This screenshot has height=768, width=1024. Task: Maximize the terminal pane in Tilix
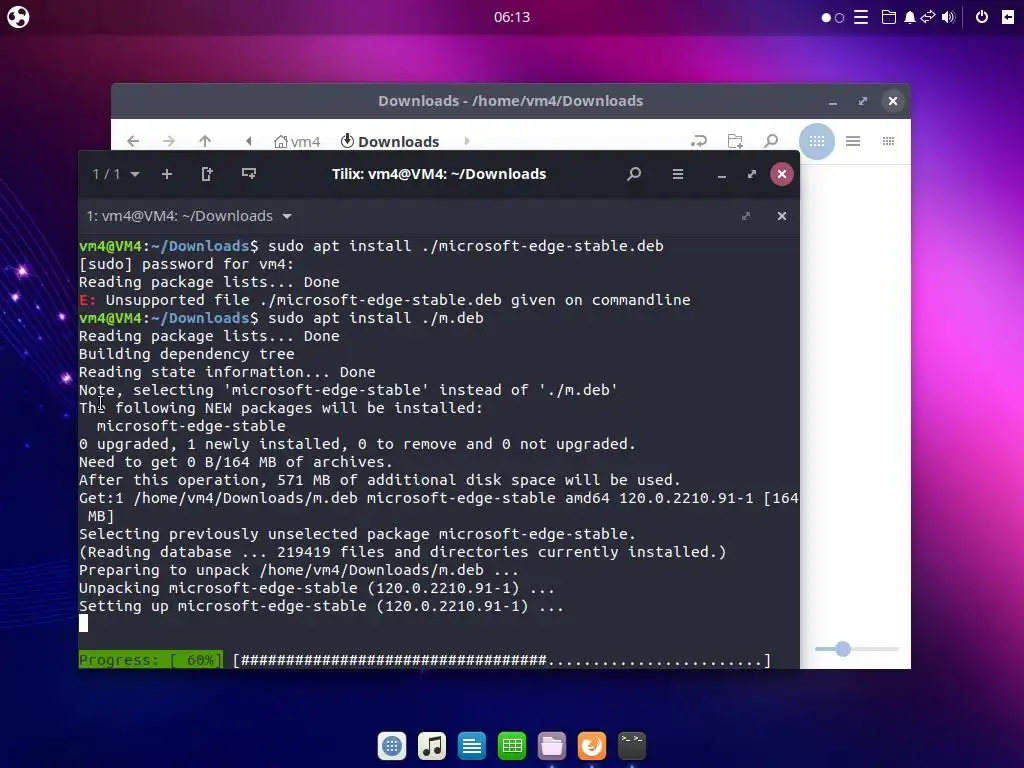pos(746,216)
